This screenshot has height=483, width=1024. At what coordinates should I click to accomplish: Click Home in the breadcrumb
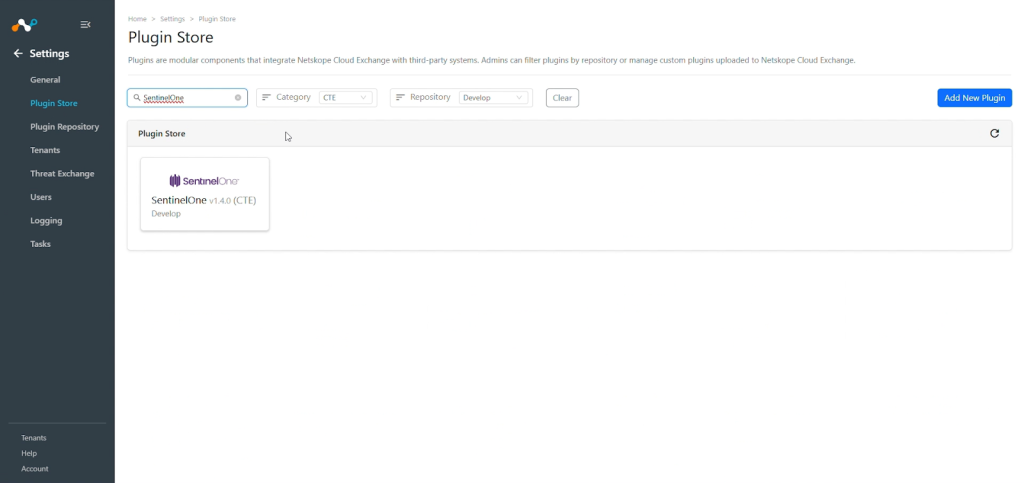pyautogui.click(x=137, y=19)
